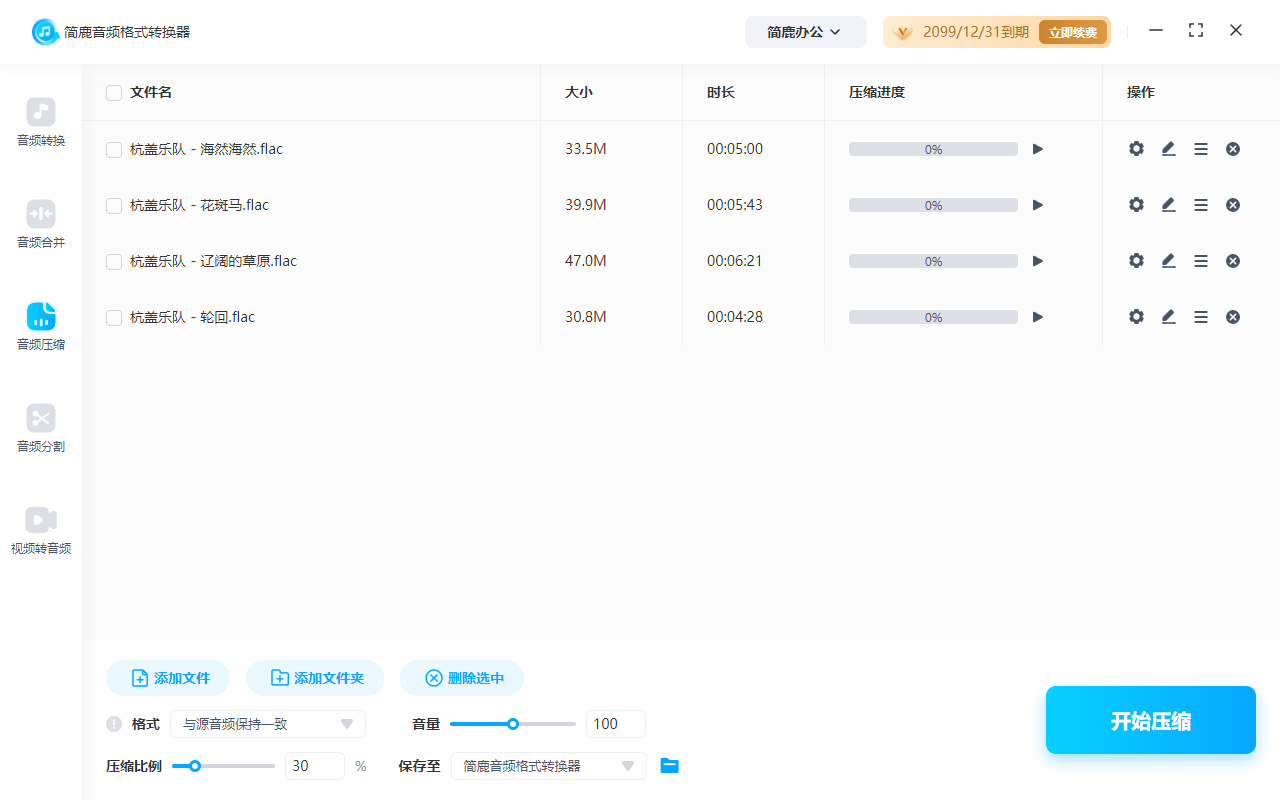Check the select-all checkbox in header

113,92
